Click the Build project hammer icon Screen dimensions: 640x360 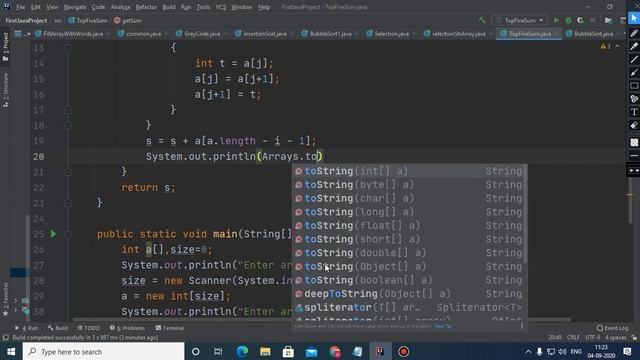pos(482,20)
